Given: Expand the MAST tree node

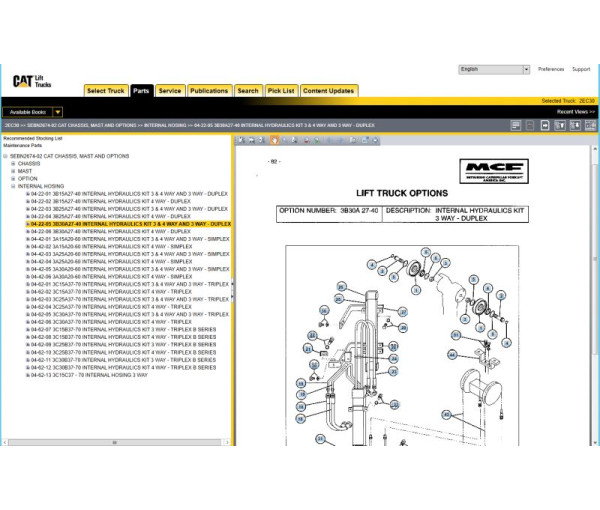Looking at the screenshot, I should point(14,171).
